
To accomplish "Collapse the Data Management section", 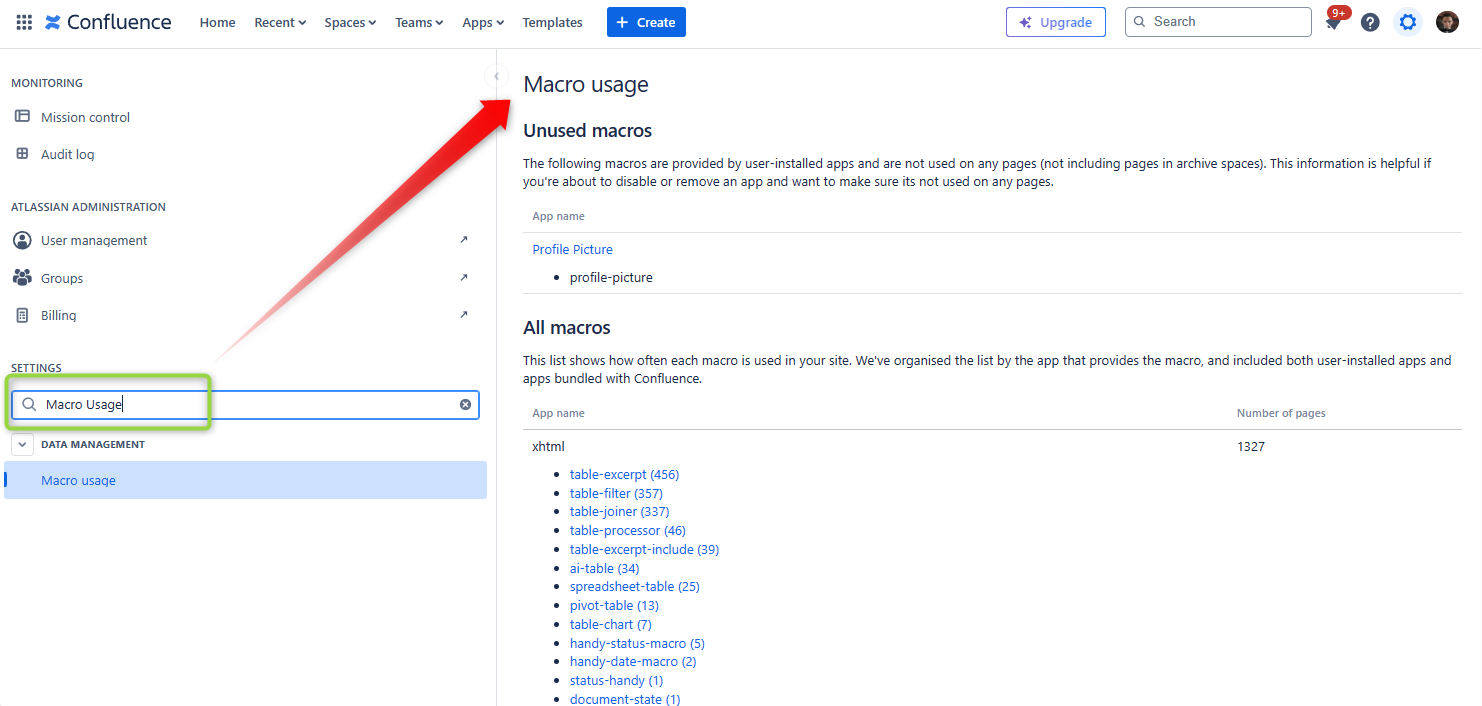I will pyautogui.click(x=24, y=444).
